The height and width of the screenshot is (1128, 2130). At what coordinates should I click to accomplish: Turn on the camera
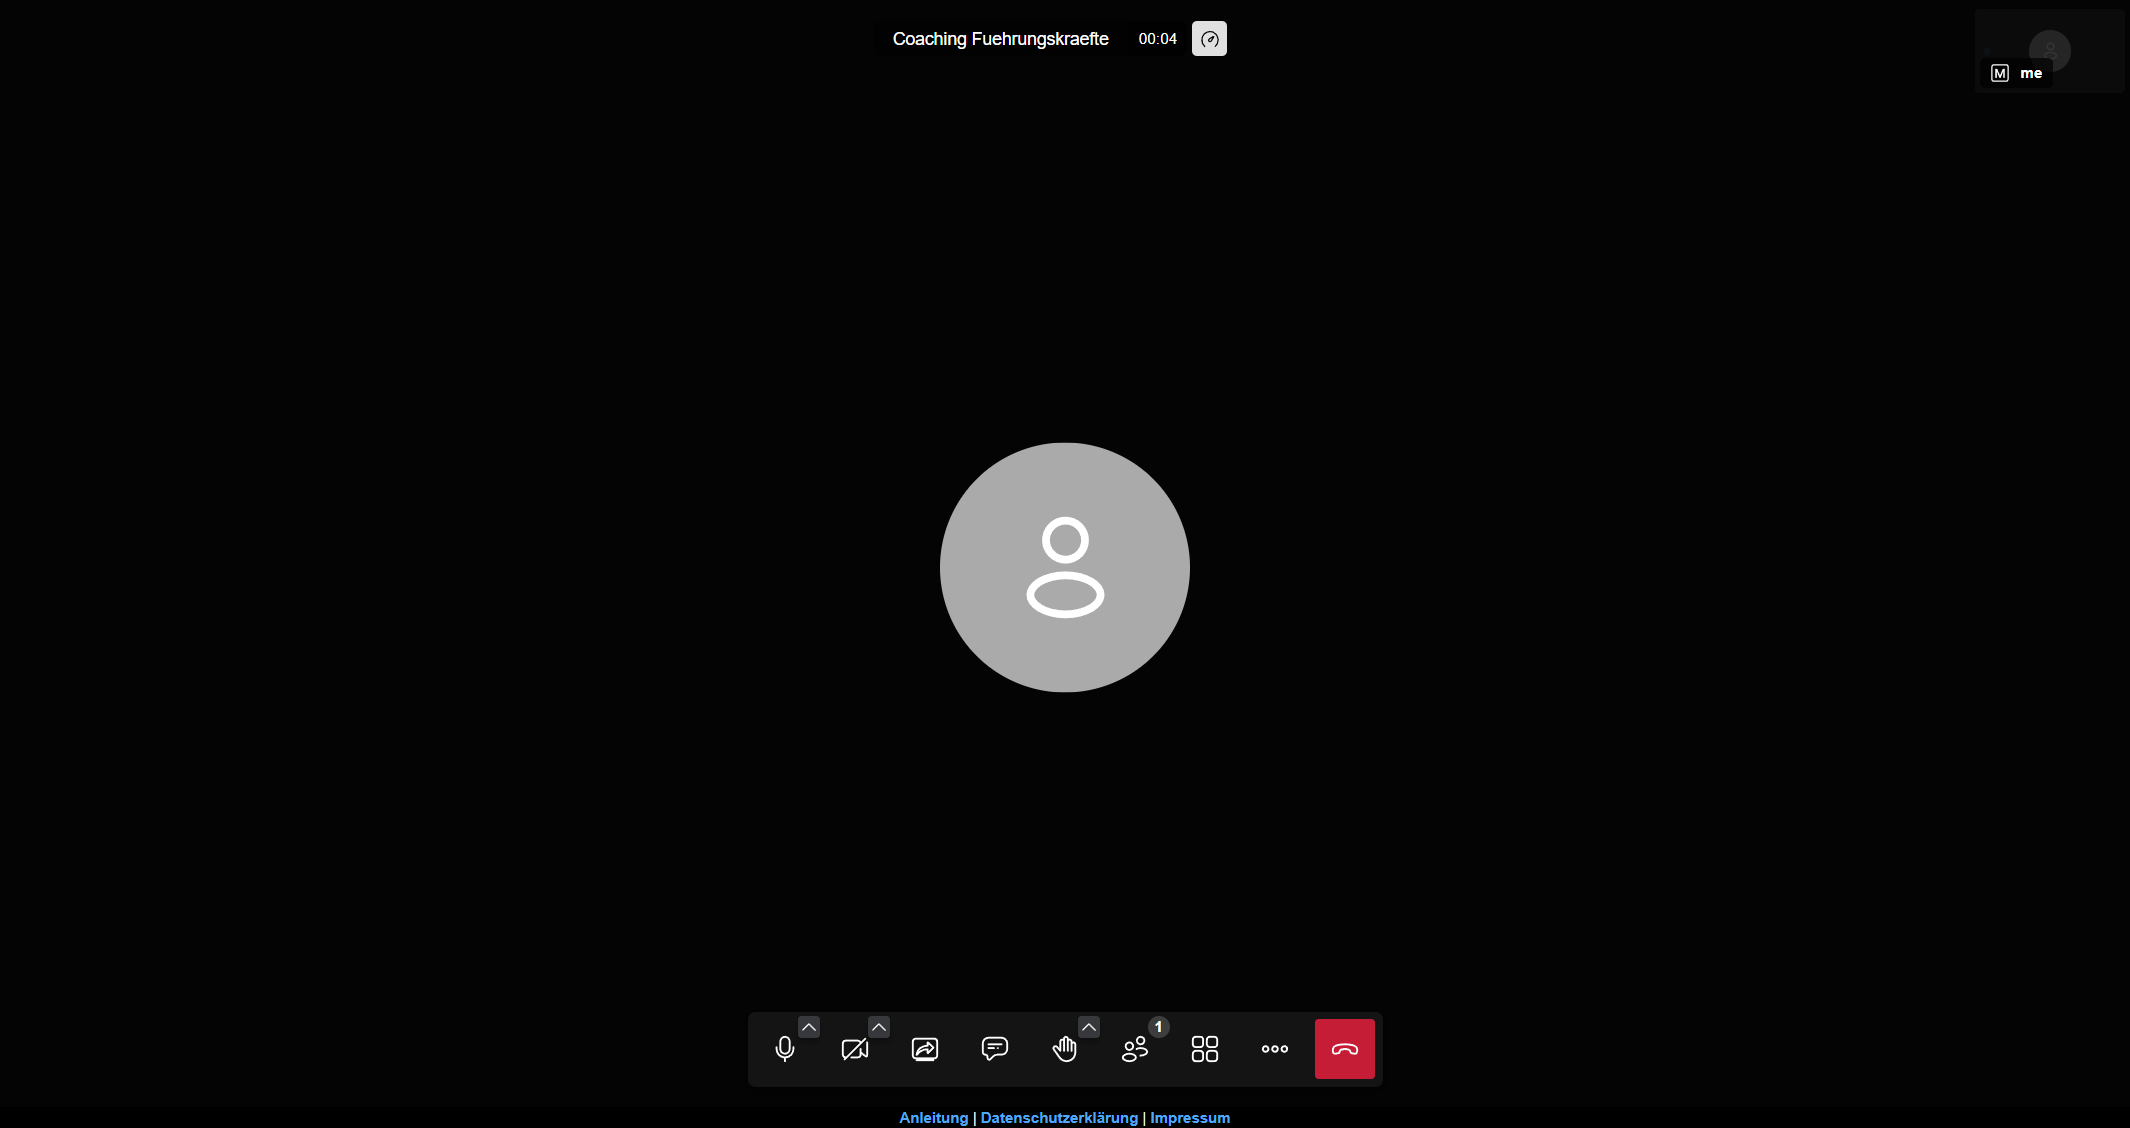(x=854, y=1049)
